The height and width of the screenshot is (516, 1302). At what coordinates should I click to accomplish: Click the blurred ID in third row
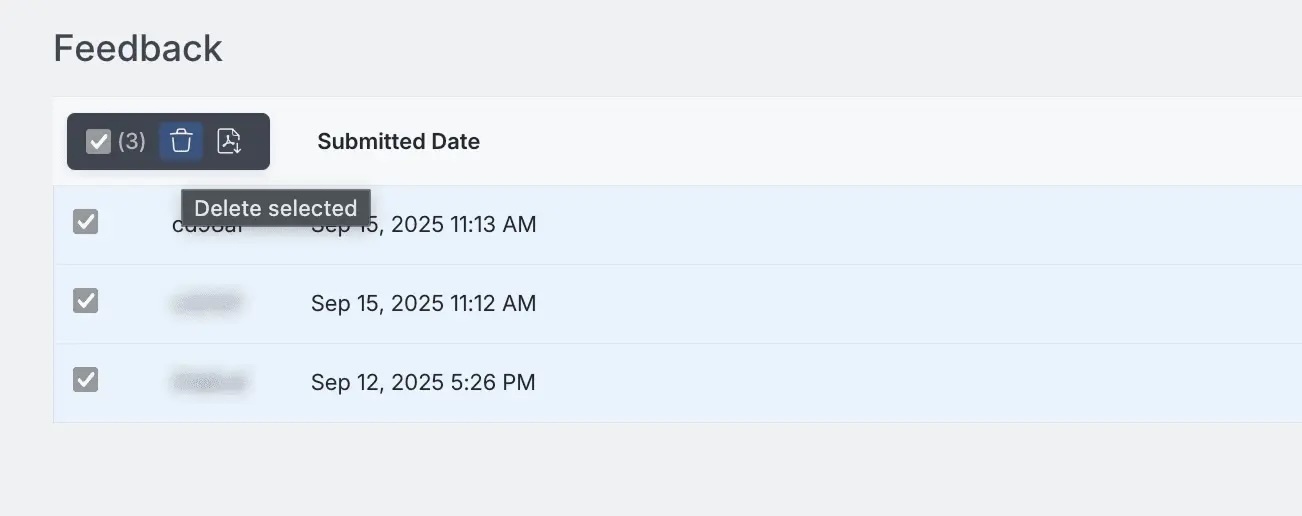pyautogui.click(x=208, y=381)
